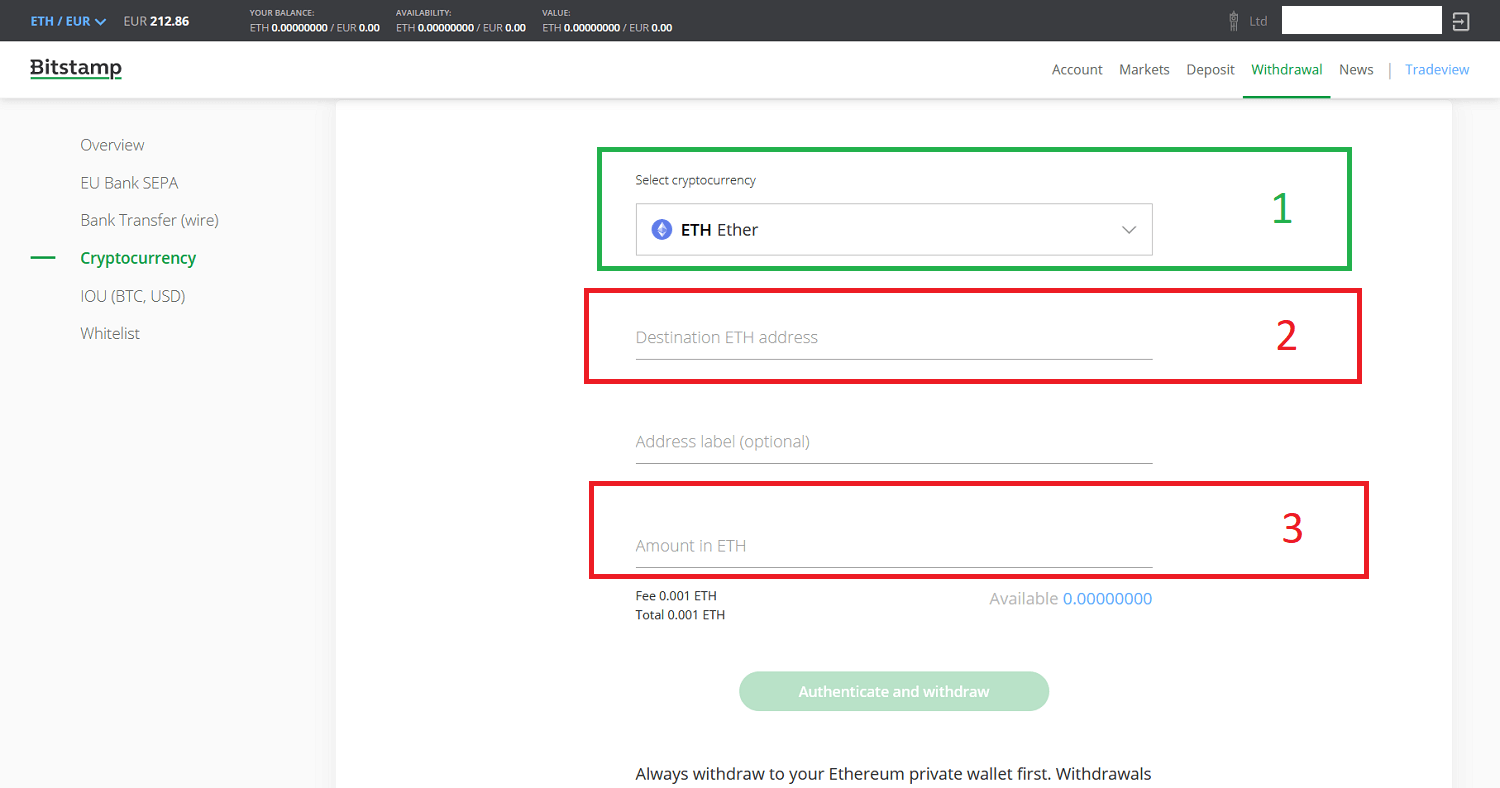Open IOU (BTC, USD) withdrawal option
This screenshot has width=1500, height=788.
[x=132, y=296]
